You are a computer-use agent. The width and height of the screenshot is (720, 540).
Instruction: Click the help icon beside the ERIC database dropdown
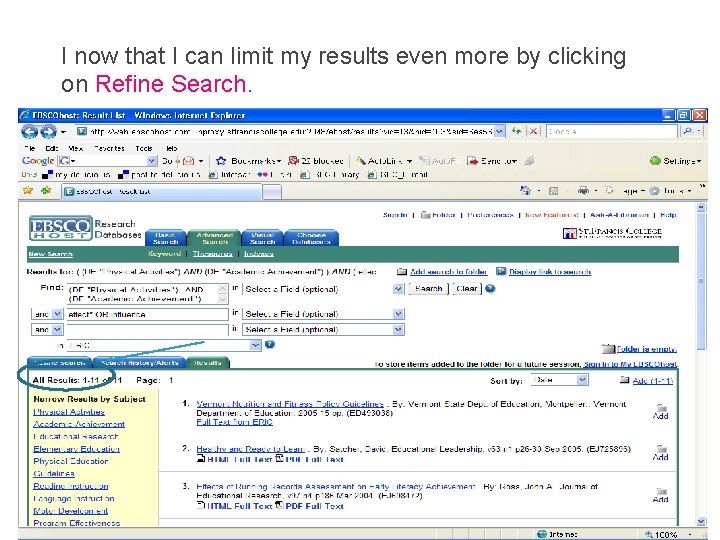tap(270, 344)
